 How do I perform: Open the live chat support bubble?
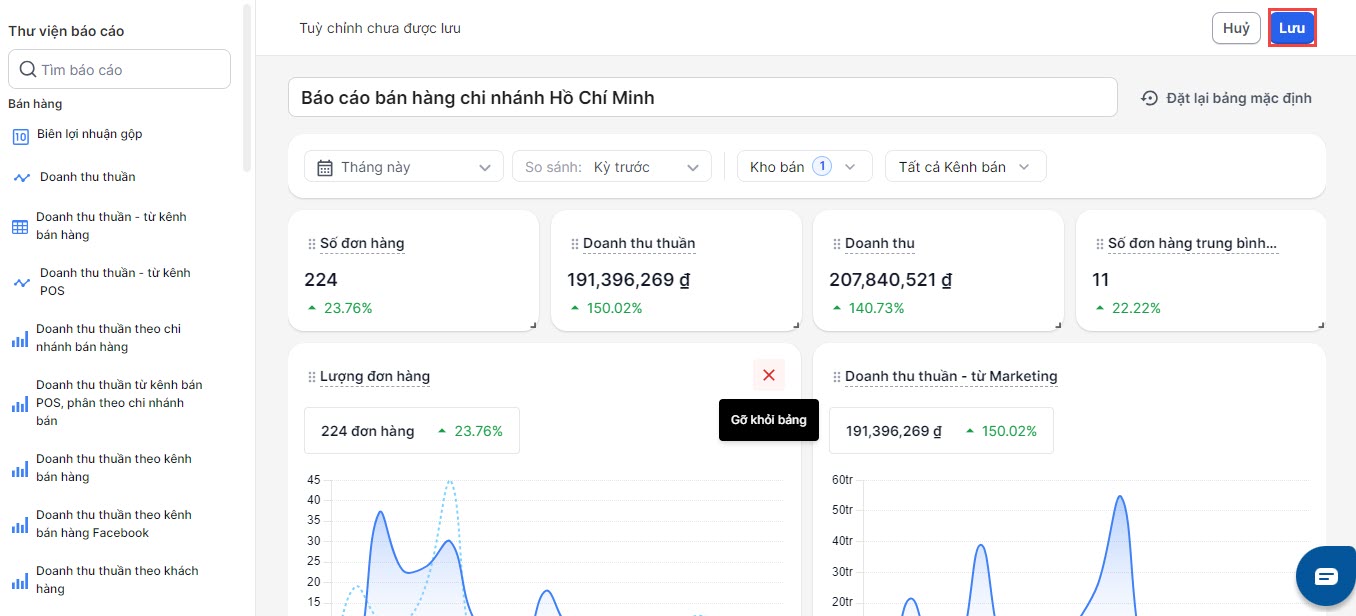1325,576
